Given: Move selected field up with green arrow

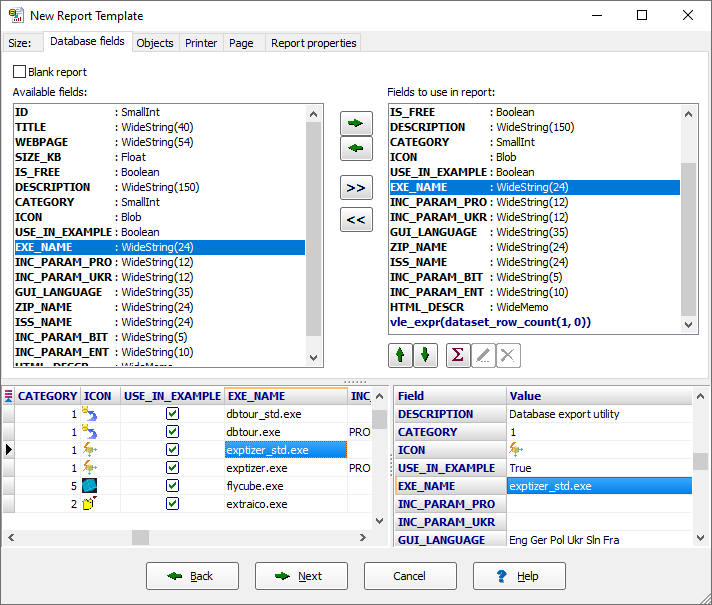Looking at the screenshot, I should [x=400, y=355].
